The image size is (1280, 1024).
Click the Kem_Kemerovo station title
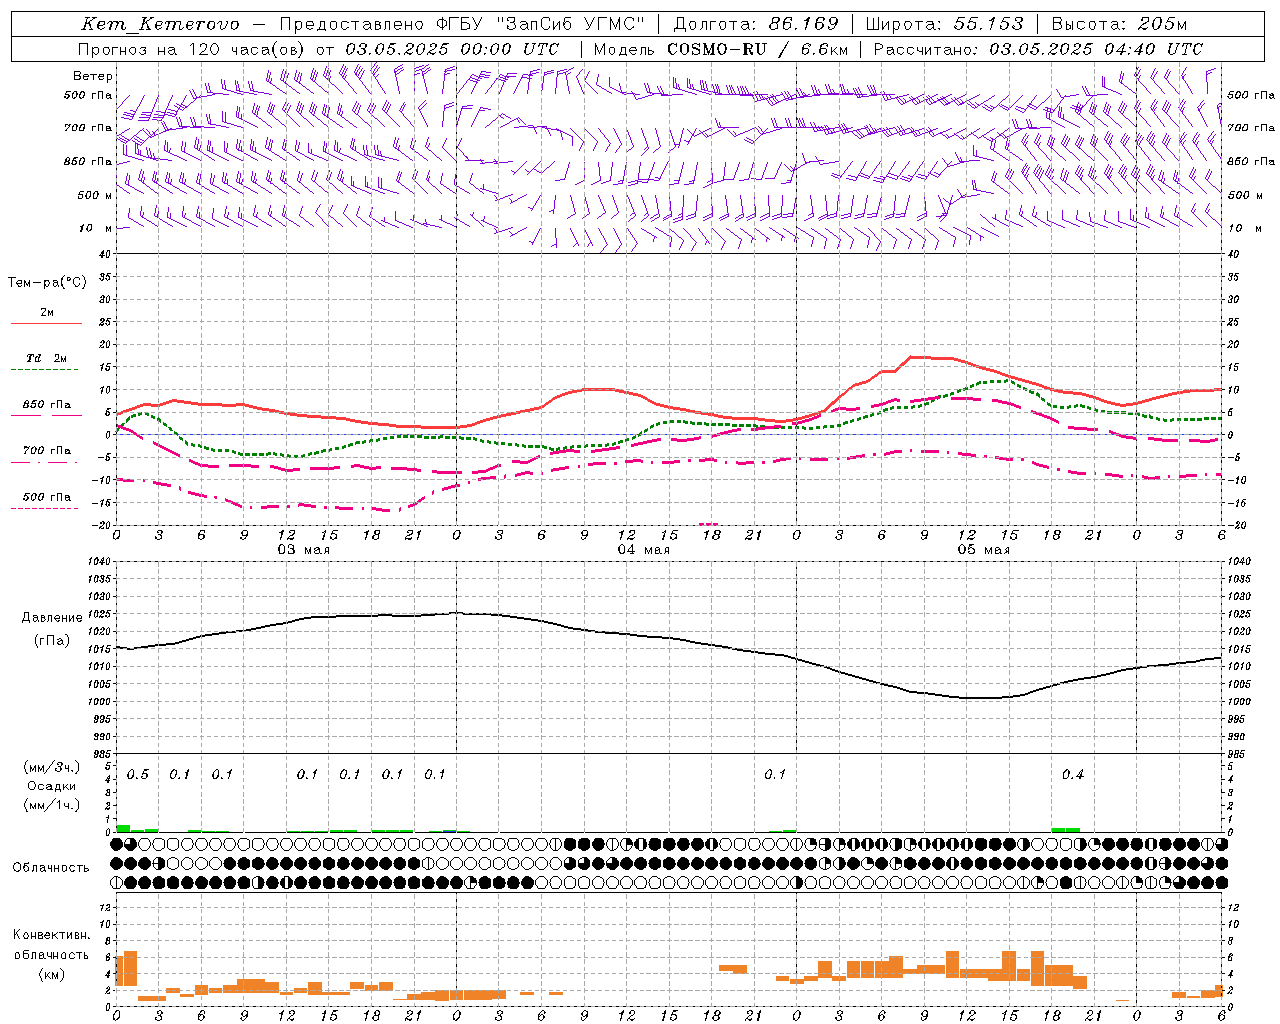[160, 24]
